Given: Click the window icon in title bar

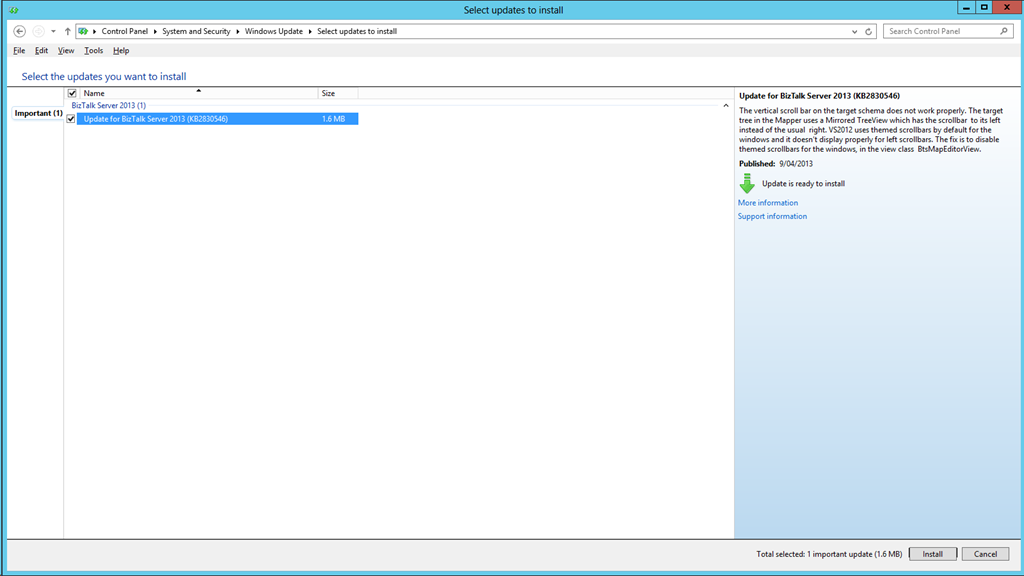Looking at the screenshot, I should (14, 10).
